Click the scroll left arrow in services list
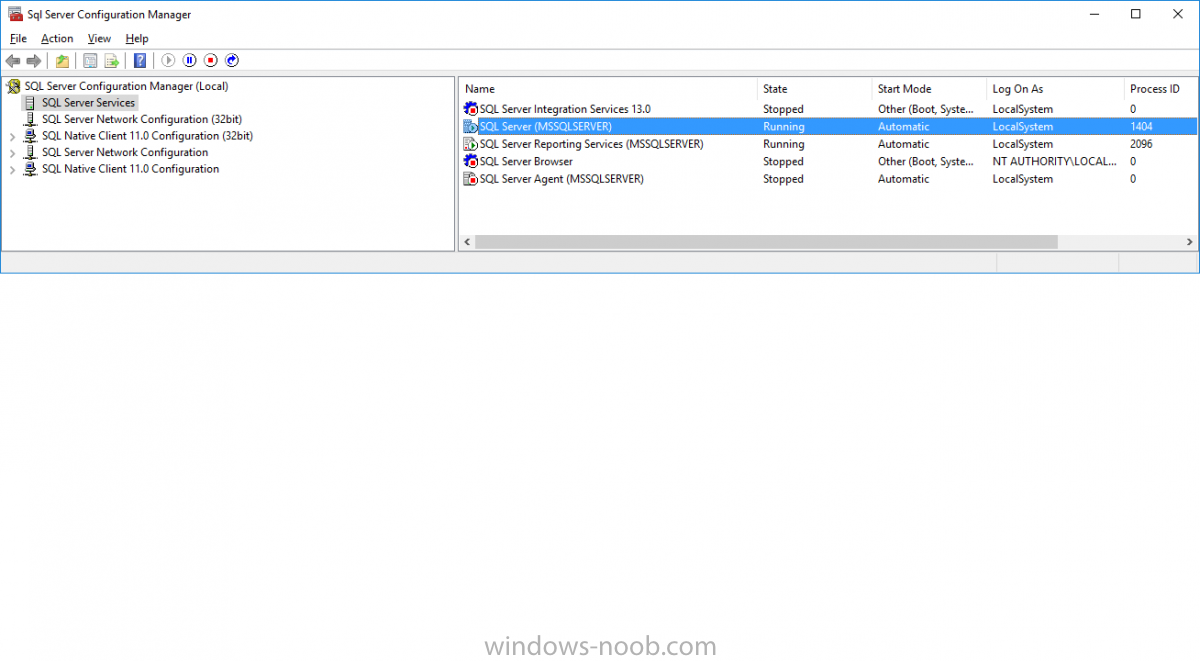The height and width of the screenshot is (661, 1200). click(466, 242)
